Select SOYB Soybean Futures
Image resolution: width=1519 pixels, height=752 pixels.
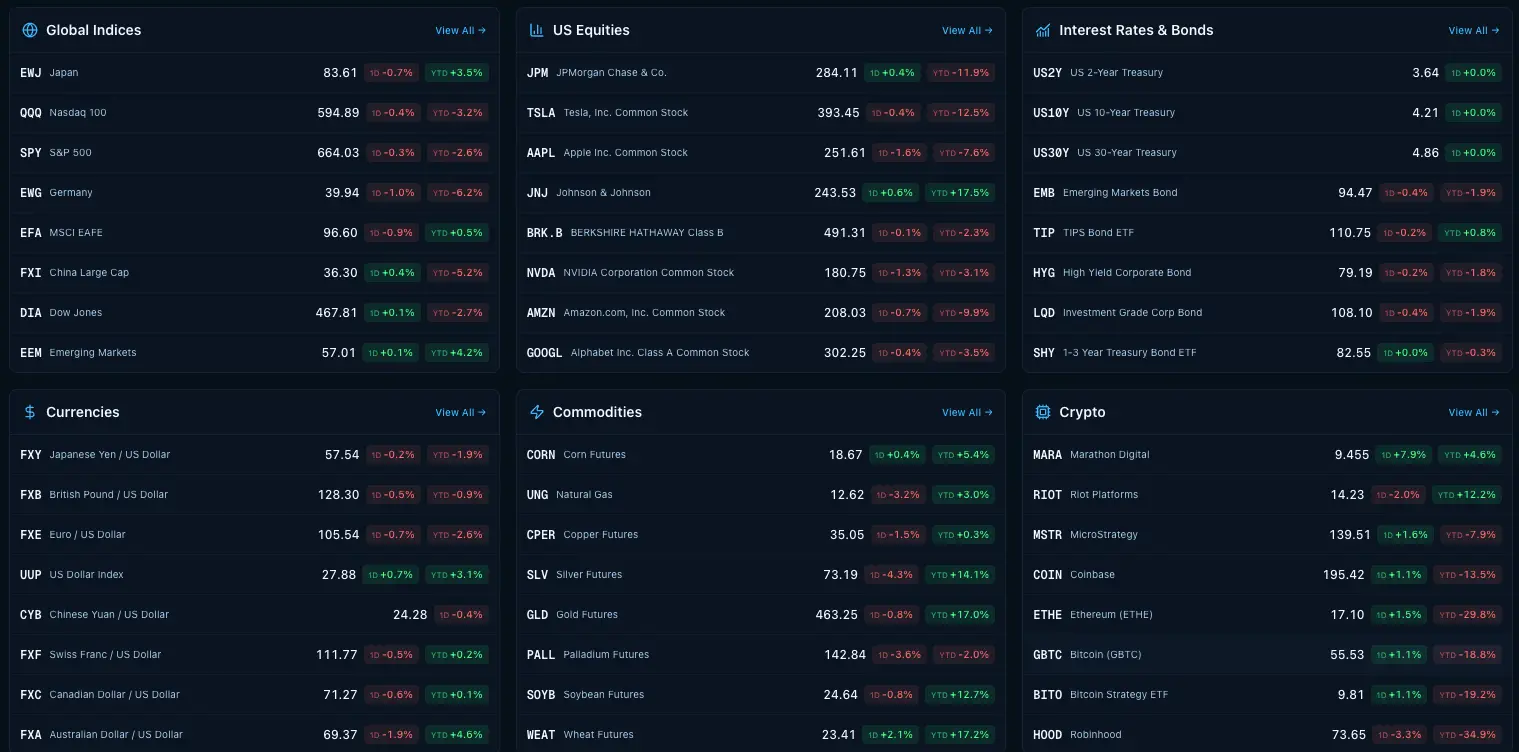[x=761, y=695]
